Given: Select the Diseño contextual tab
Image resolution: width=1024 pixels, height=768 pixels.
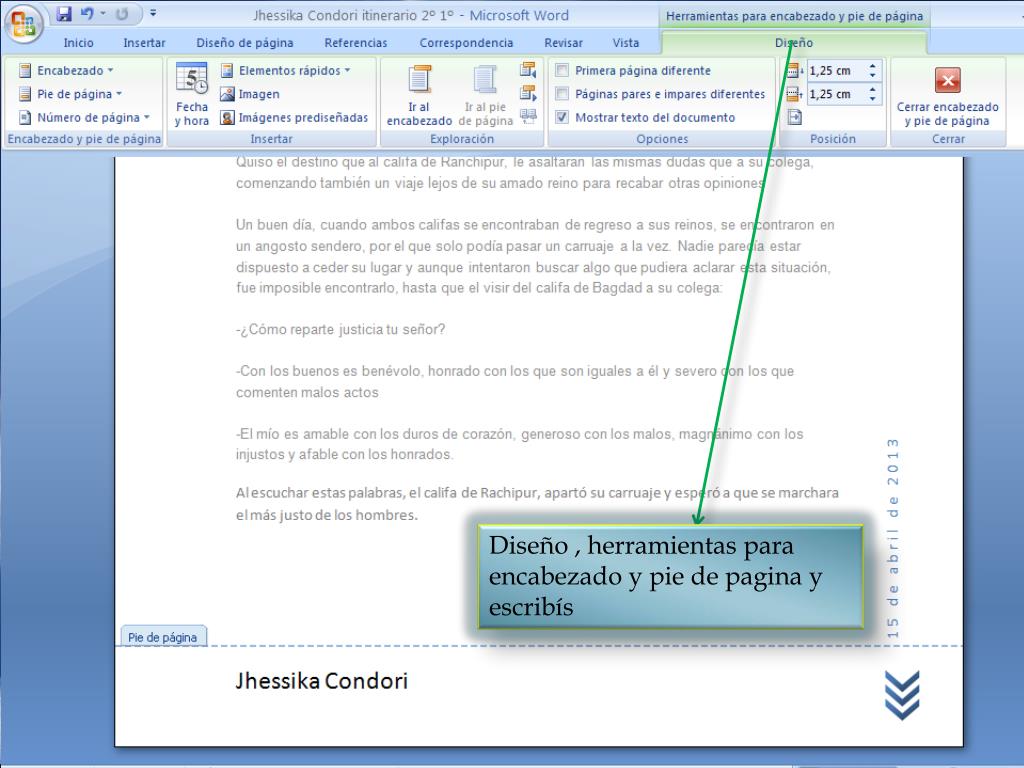Looking at the screenshot, I should click(794, 42).
